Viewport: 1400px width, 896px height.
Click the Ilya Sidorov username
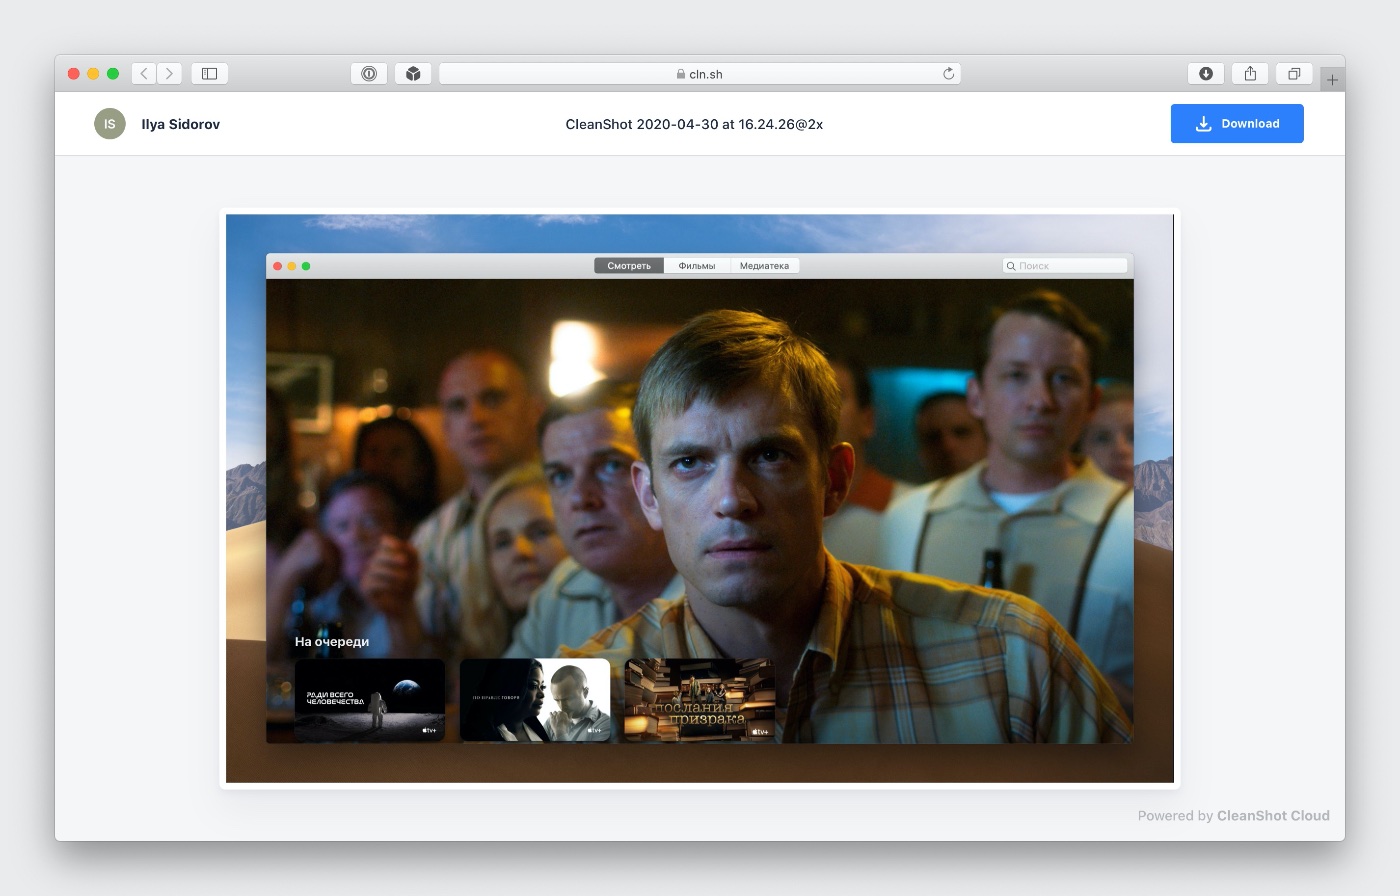[x=181, y=124]
